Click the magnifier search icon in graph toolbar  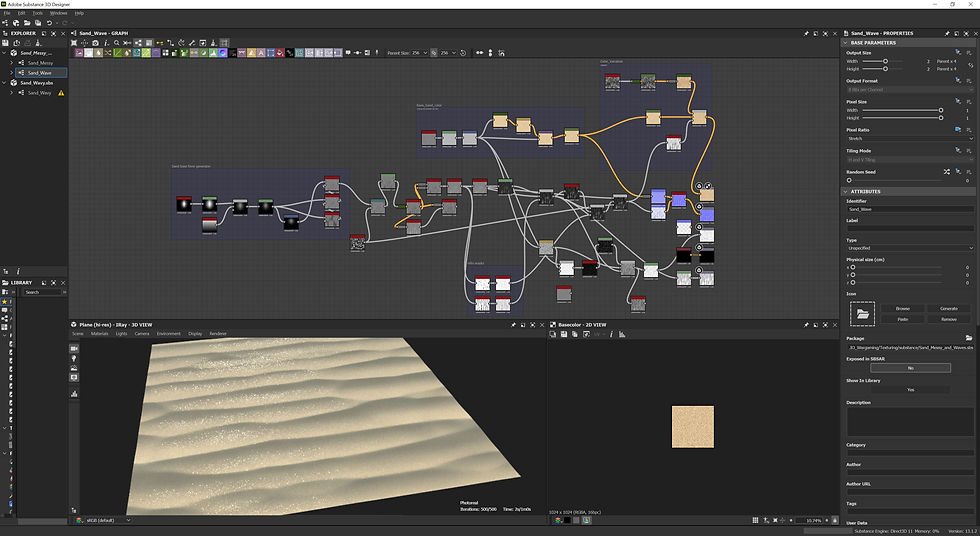pyautogui.click(x=116, y=43)
